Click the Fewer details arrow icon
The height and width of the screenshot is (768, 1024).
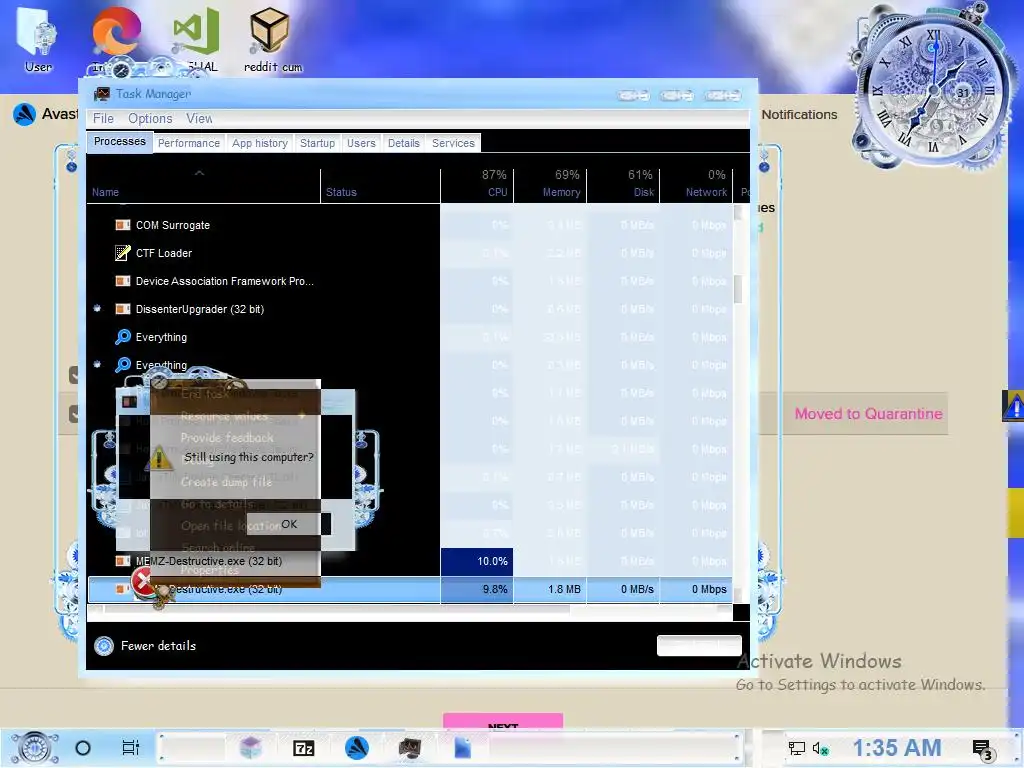(x=104, y=646)
